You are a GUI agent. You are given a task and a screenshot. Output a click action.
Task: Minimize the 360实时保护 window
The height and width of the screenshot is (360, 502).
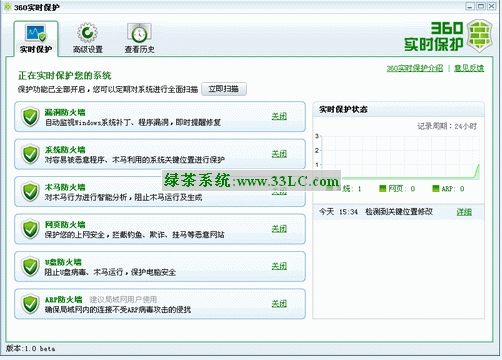pos(470,6)
